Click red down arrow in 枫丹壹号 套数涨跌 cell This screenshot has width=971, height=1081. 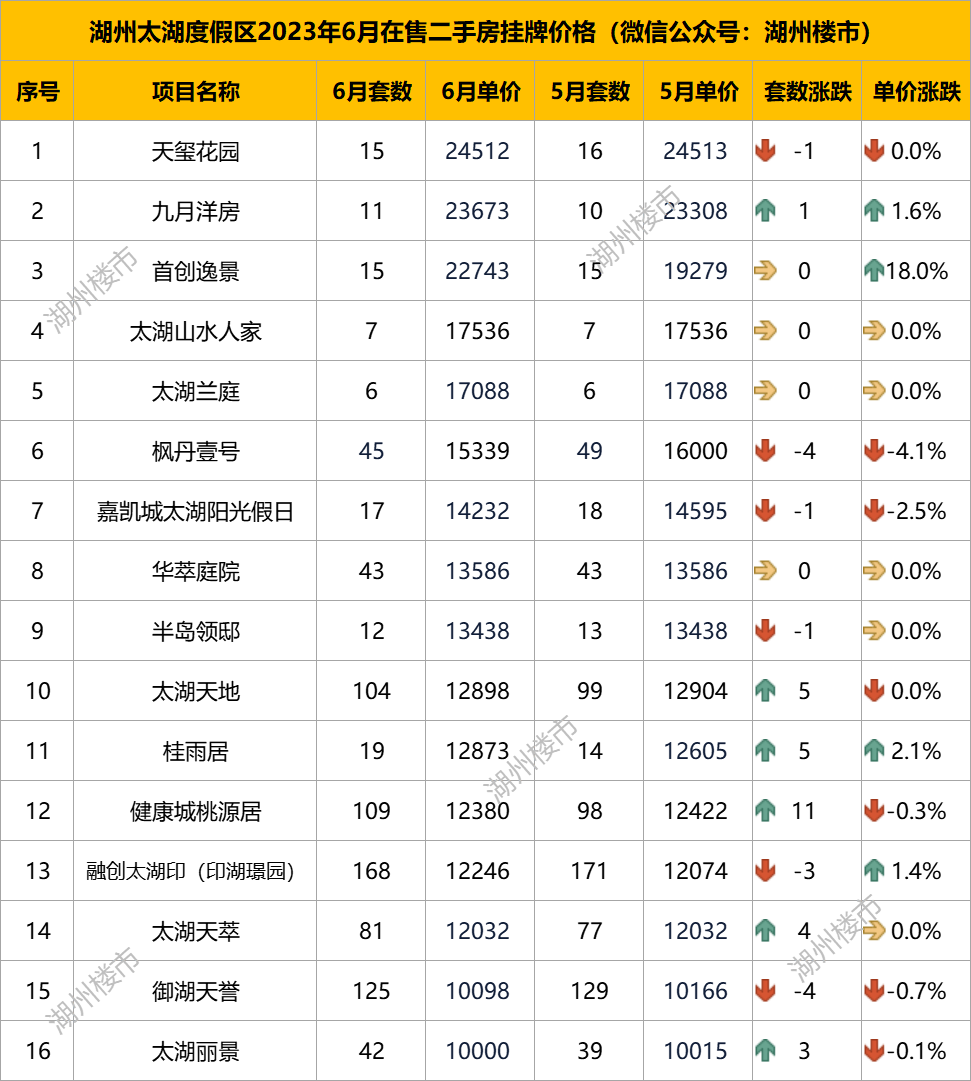click(x=765, y=450)
